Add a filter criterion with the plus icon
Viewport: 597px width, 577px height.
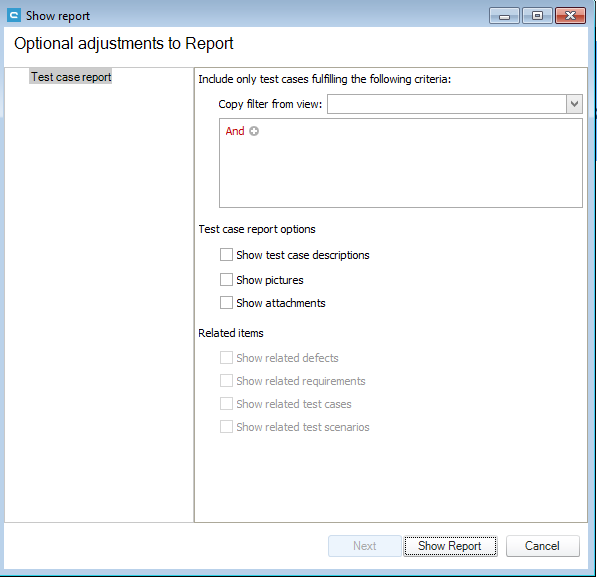254,131
